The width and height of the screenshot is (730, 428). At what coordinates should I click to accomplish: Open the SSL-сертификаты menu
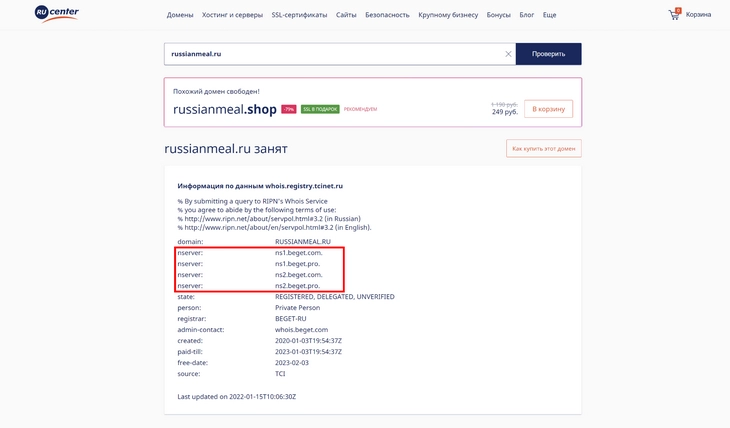click(299, 15)
